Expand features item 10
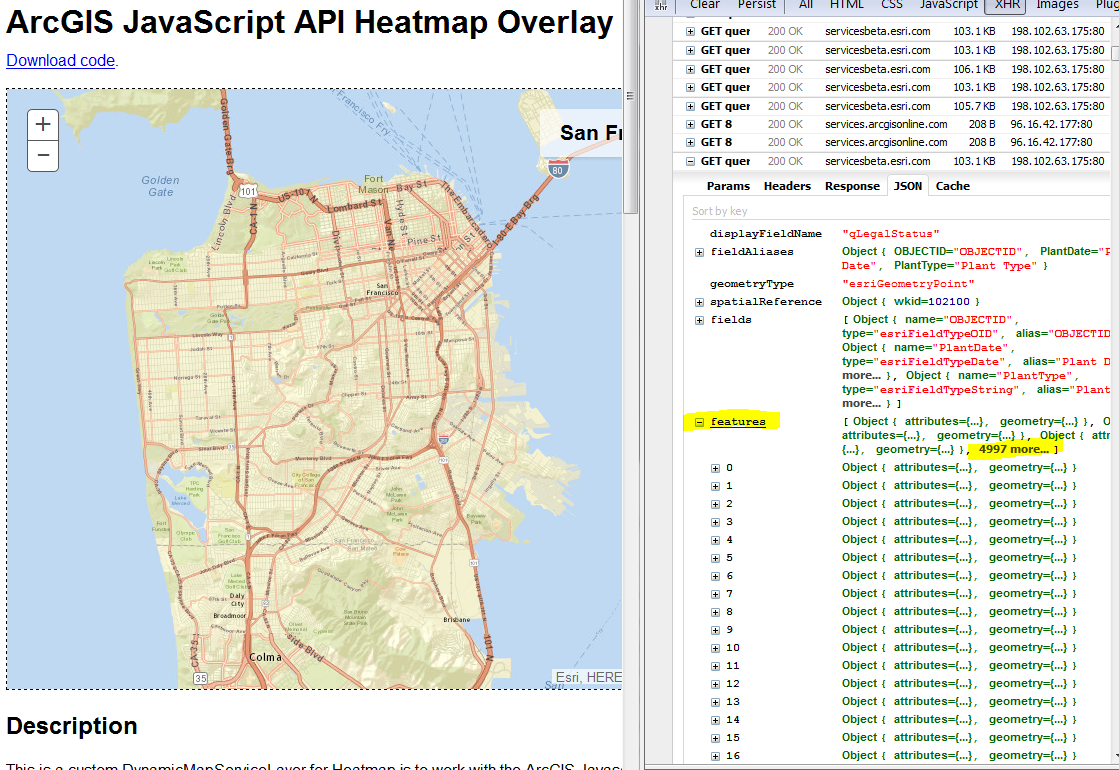1119x770 pixels. click(x=715, y=648)
